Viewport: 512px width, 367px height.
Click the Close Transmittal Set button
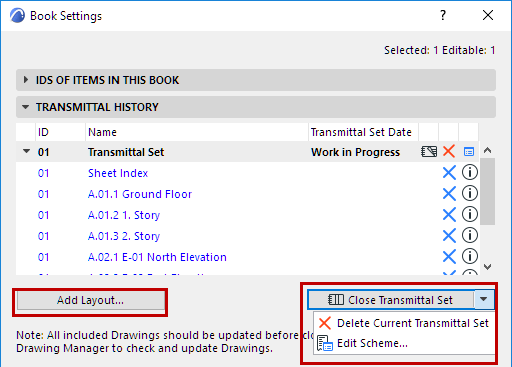[391, 300]
